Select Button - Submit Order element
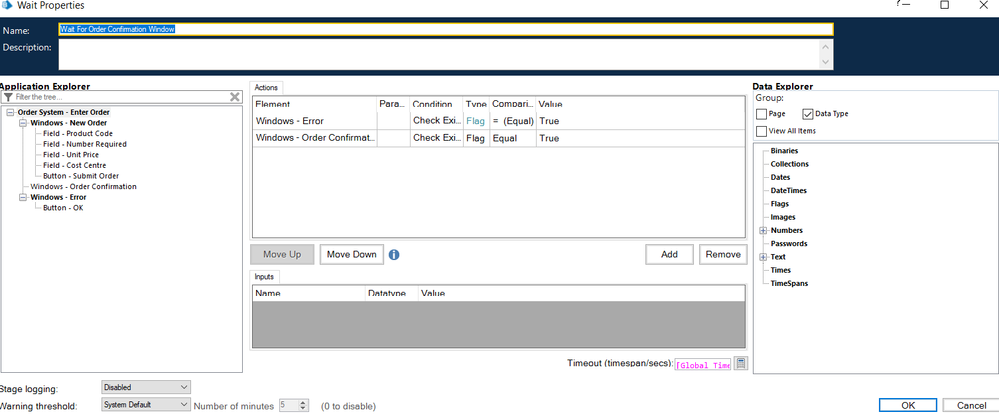The height and width of the screenshot is (414, 999). [x=81, y=176]
